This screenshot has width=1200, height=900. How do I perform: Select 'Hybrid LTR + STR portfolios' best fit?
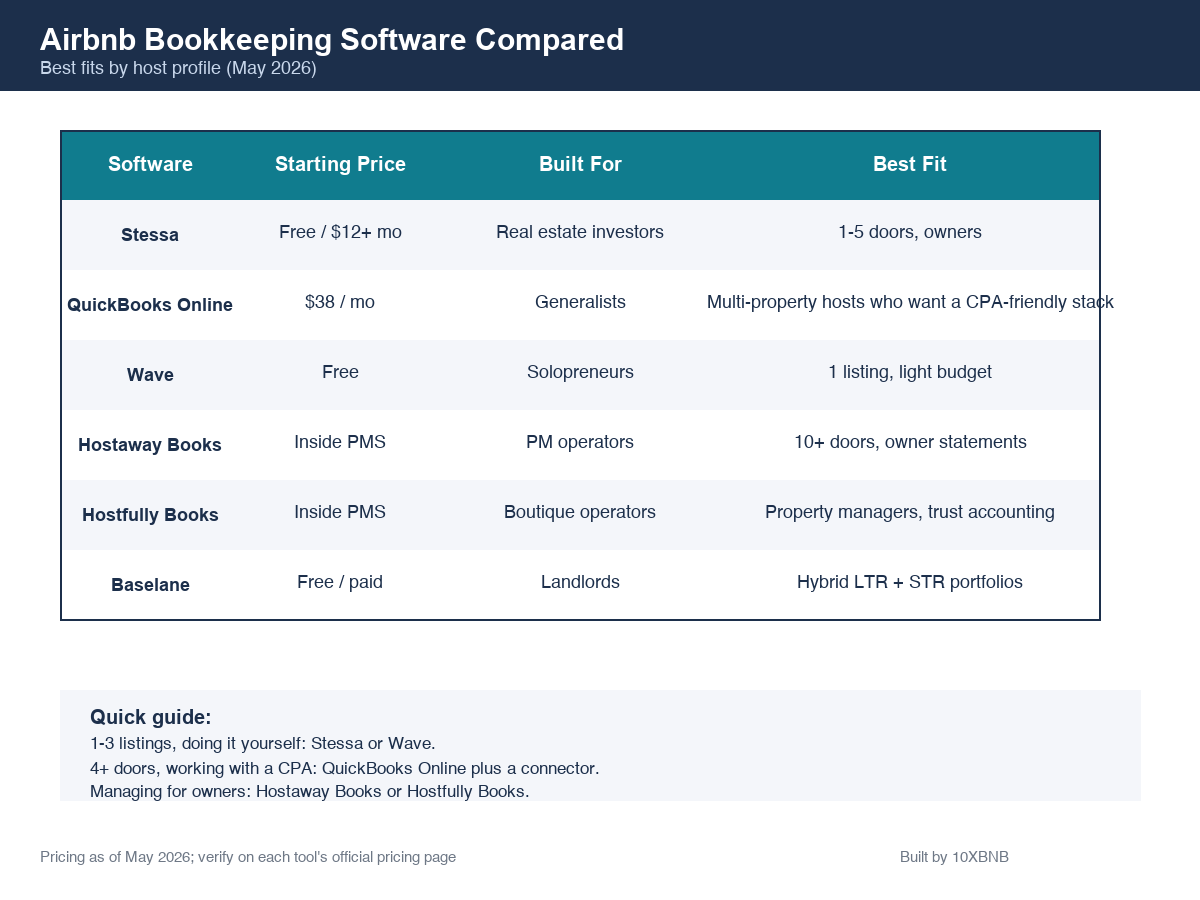909,582
